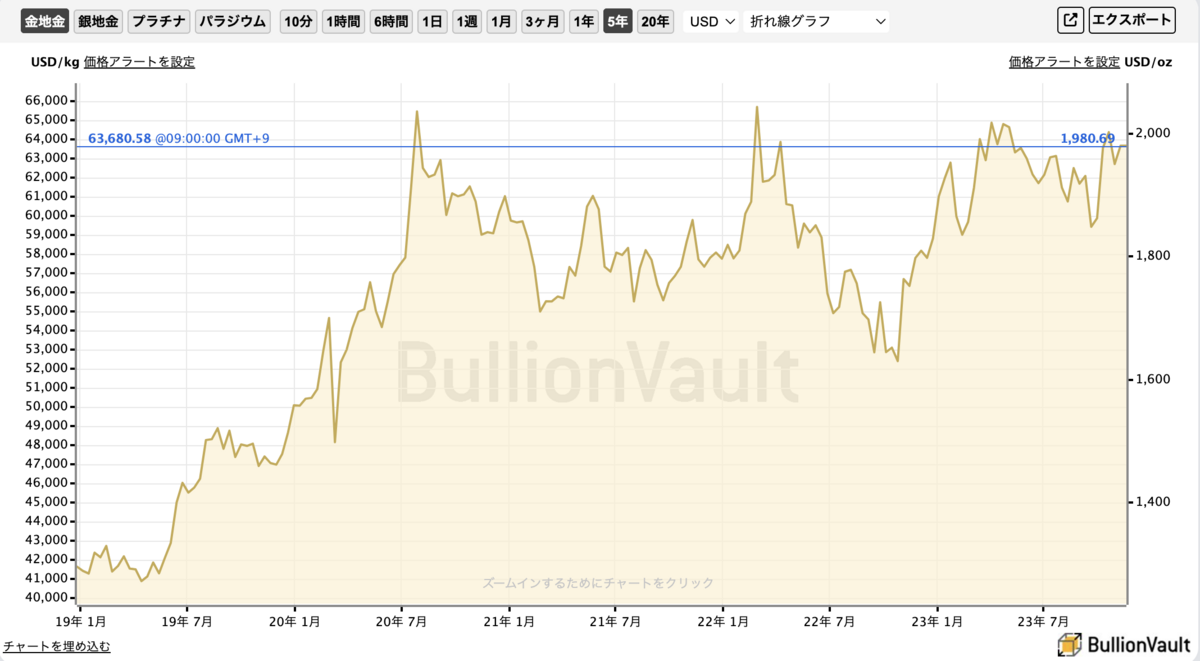
Task: Click the エクスポート button
Action: click(1131, 20)
